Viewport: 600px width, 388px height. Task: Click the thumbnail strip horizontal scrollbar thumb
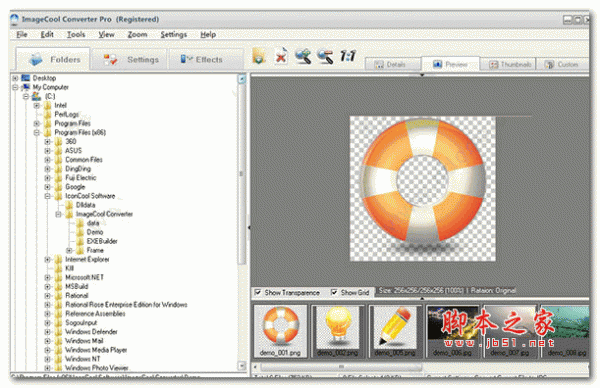pos(341,367)
